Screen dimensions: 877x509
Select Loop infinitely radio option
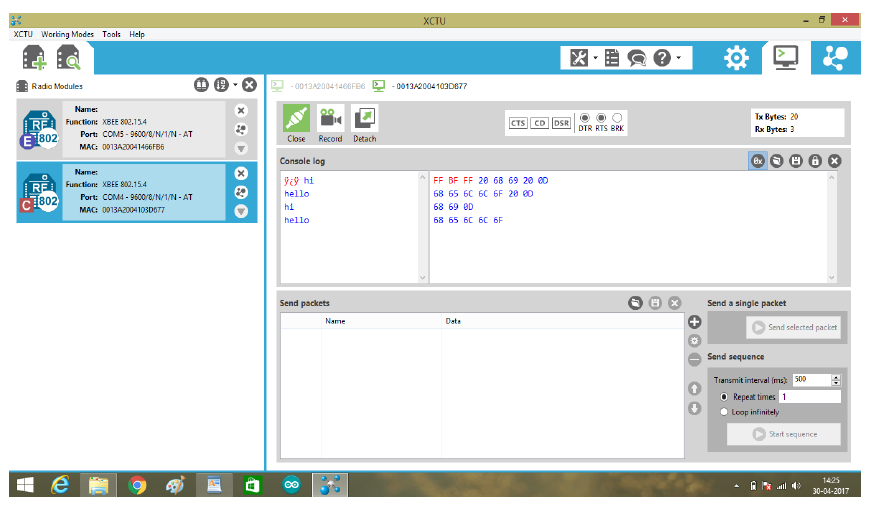724,412
